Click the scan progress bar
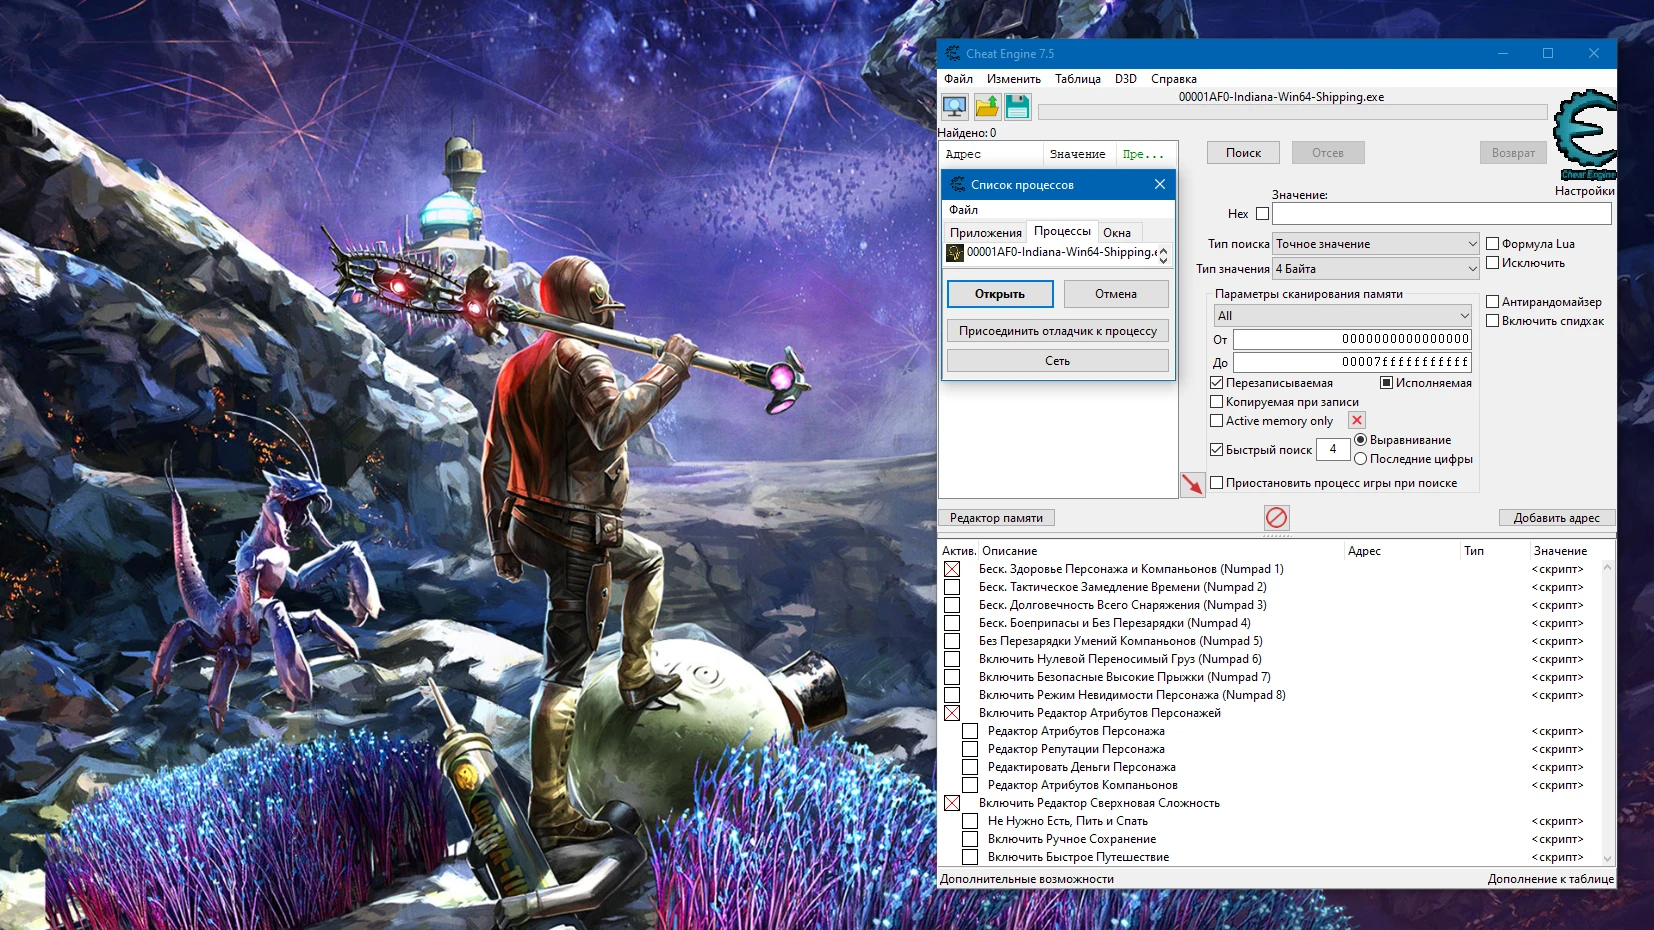This screenshot has height=930, width=1654. [1290, 112]
